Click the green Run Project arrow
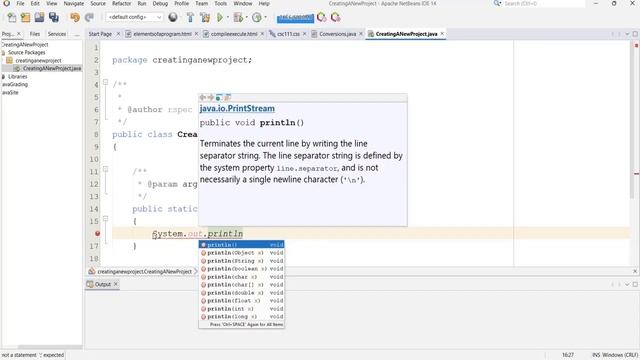Image resolution: width=640 pixels, height=360 pixels. coord(220,17)
